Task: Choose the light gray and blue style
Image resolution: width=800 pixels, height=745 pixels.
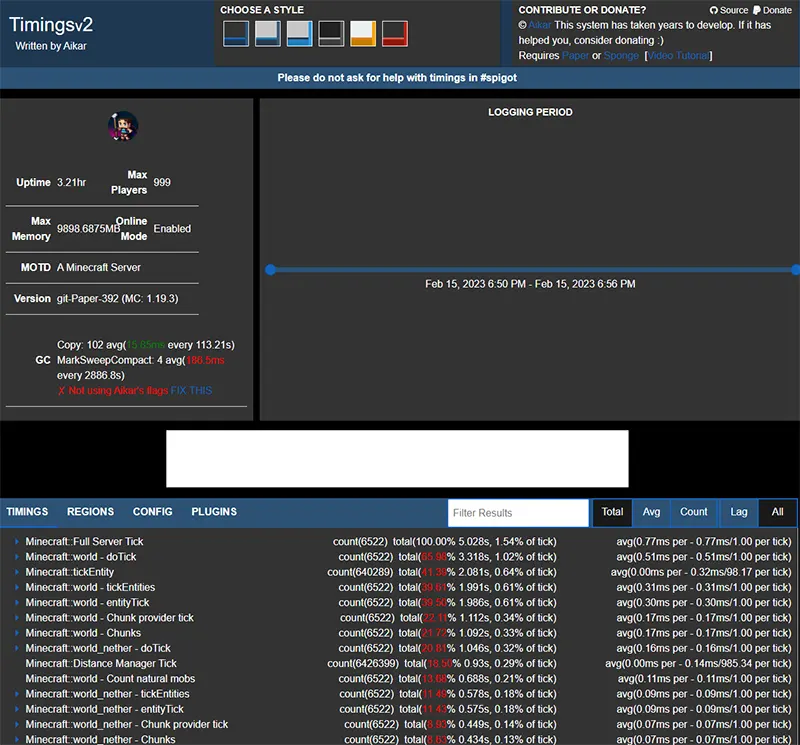Action: point(267,34)
